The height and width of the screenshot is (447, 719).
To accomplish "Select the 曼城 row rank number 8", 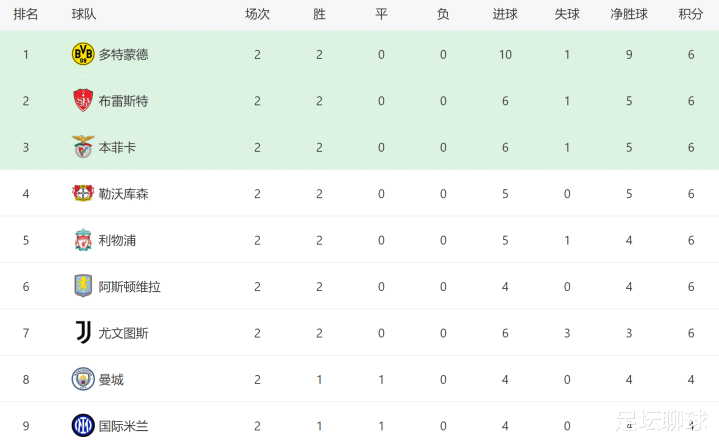I will pos(26,379).
